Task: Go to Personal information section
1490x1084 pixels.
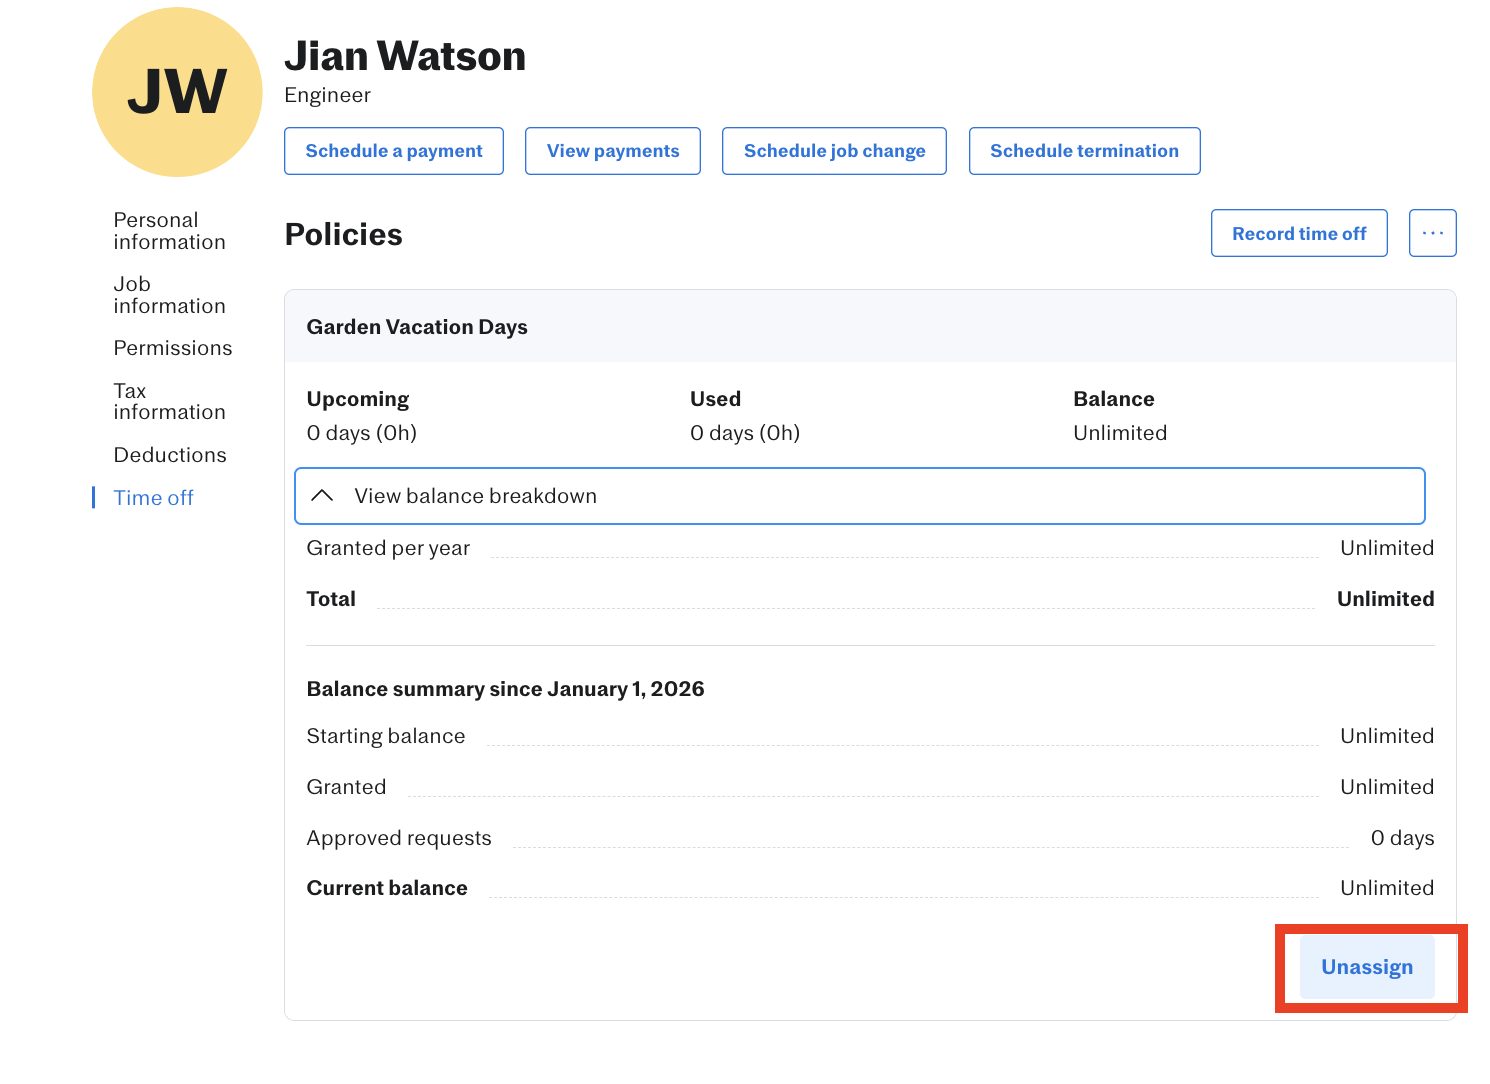Action: 169,231
